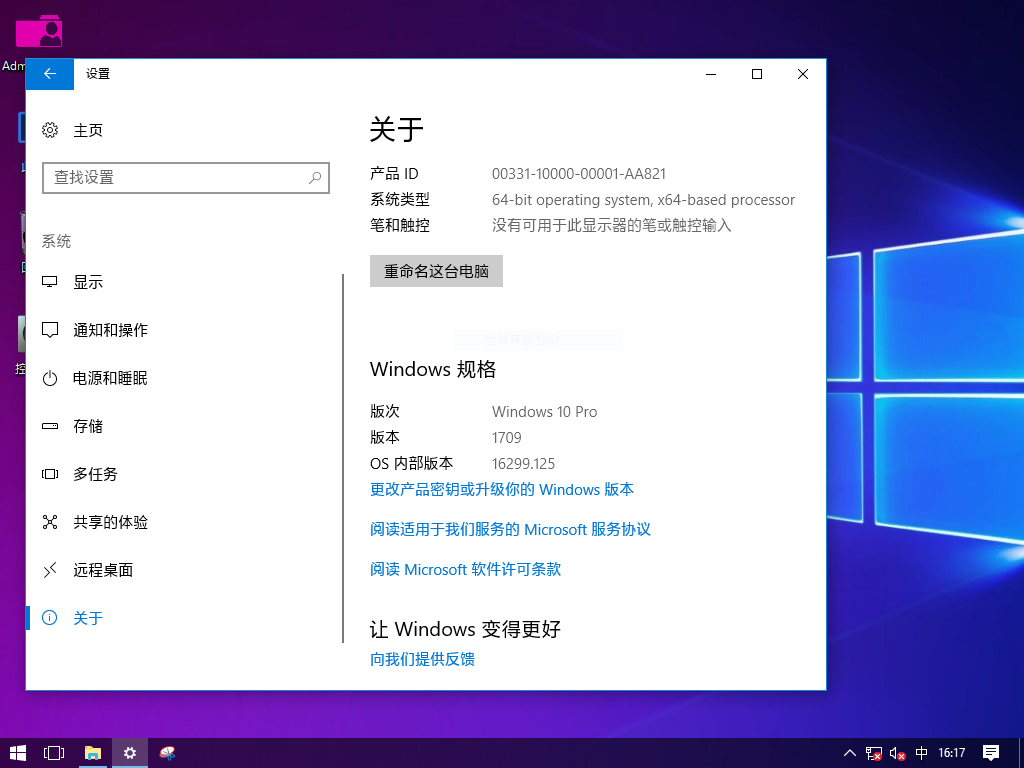Click in the 查找设置 search box
1024x768 pixels.
pyautogui.click(x=175, y=178)
